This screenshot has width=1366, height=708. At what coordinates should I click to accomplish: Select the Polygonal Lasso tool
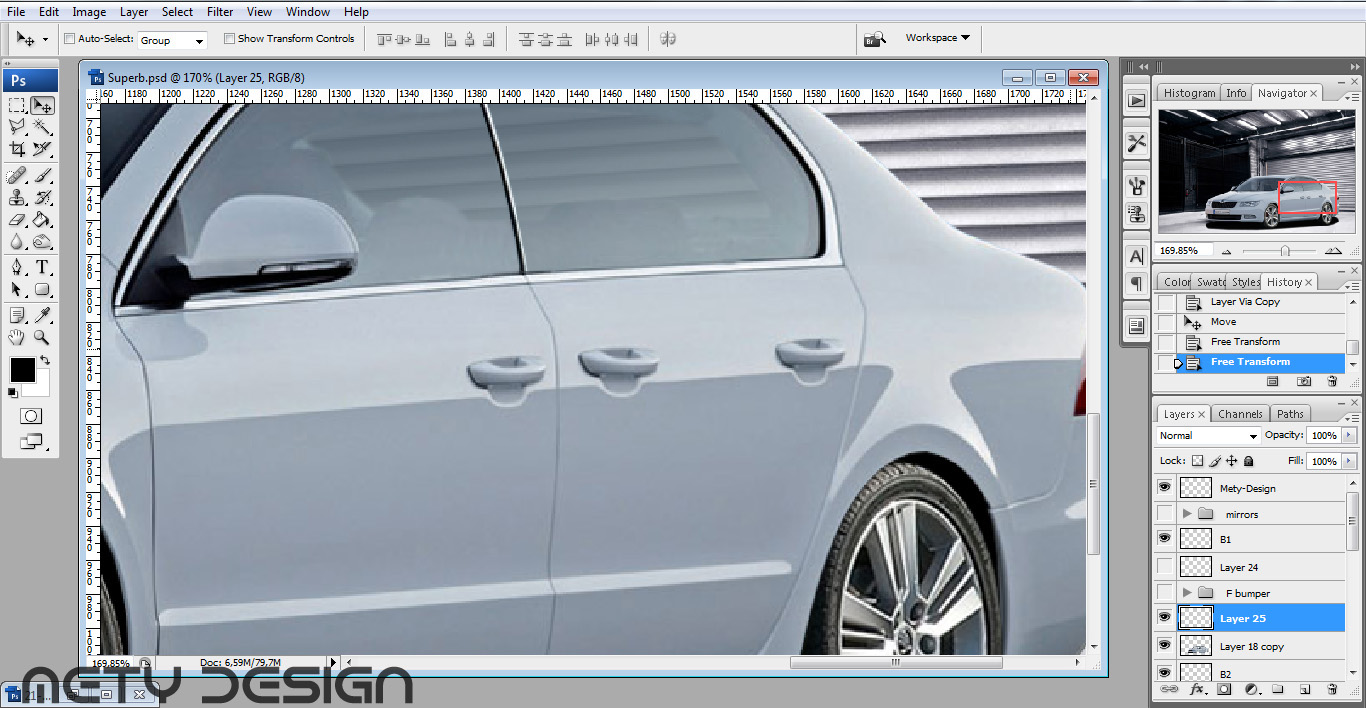tap(17, 127)
